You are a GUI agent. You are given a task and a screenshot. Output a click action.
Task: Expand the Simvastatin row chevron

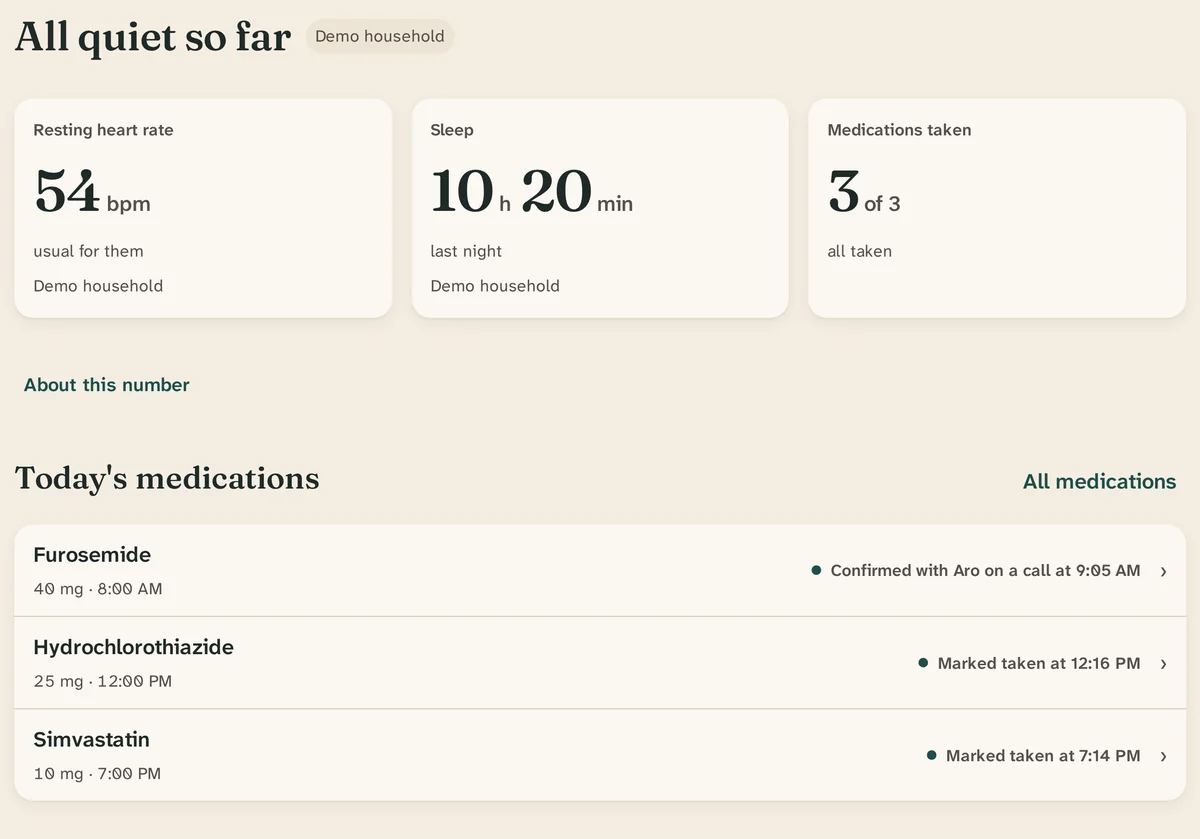[1163, 756]
